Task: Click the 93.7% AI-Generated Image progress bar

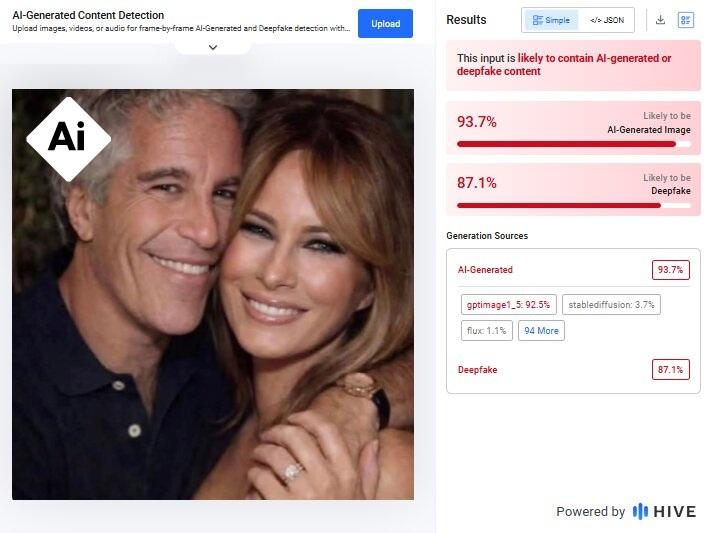Action: click(573, 144)
